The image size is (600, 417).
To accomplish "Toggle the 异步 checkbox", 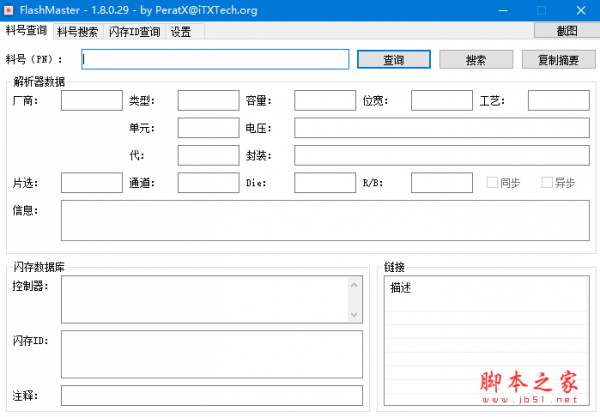I will (547, 182).
